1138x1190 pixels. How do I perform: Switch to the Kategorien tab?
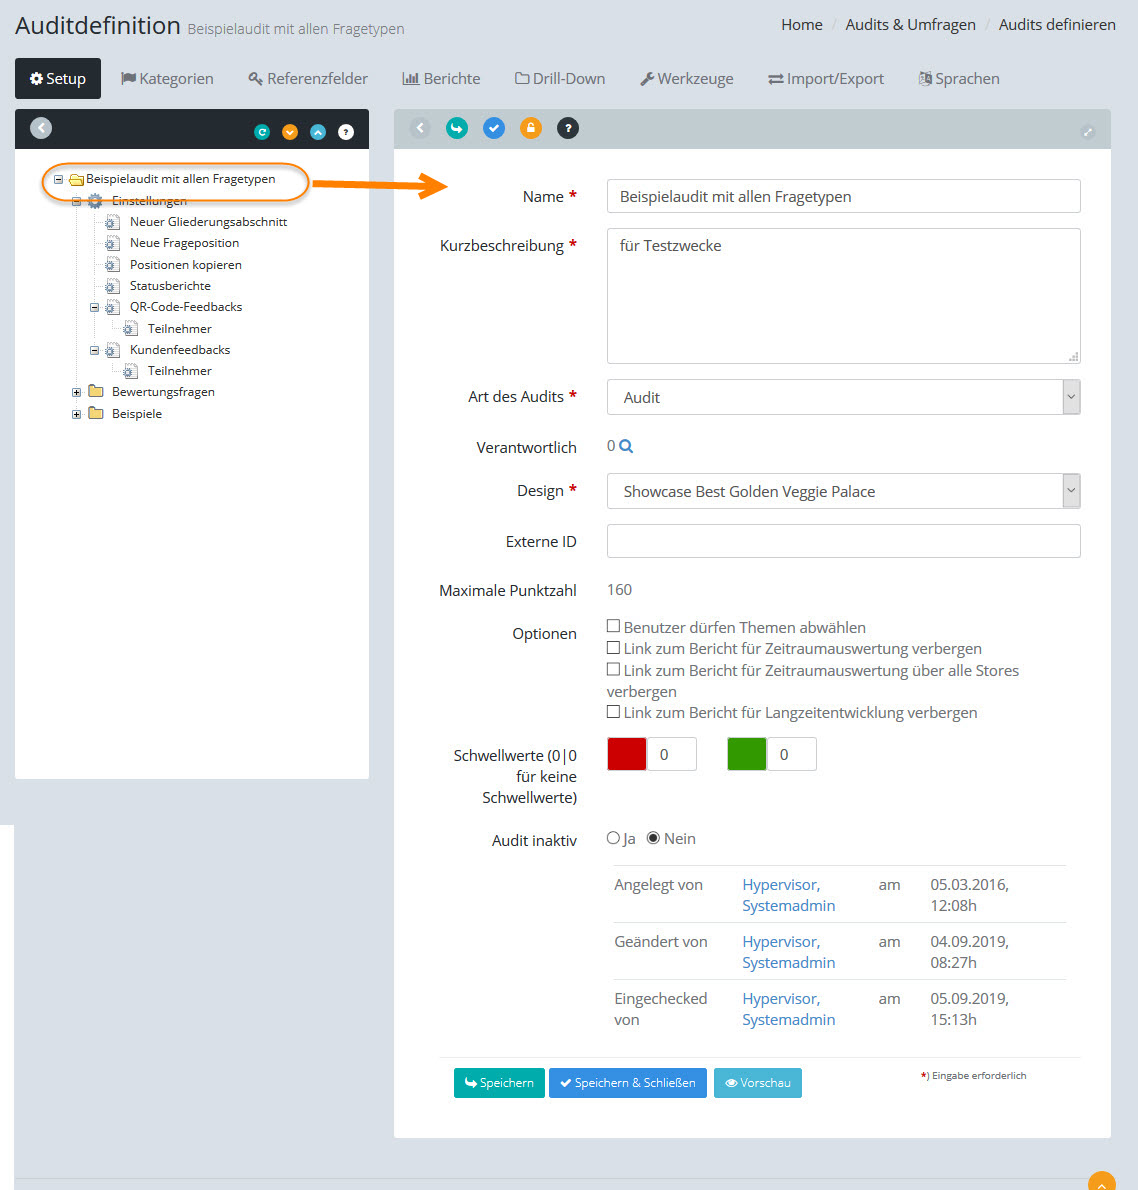point(167,79)
